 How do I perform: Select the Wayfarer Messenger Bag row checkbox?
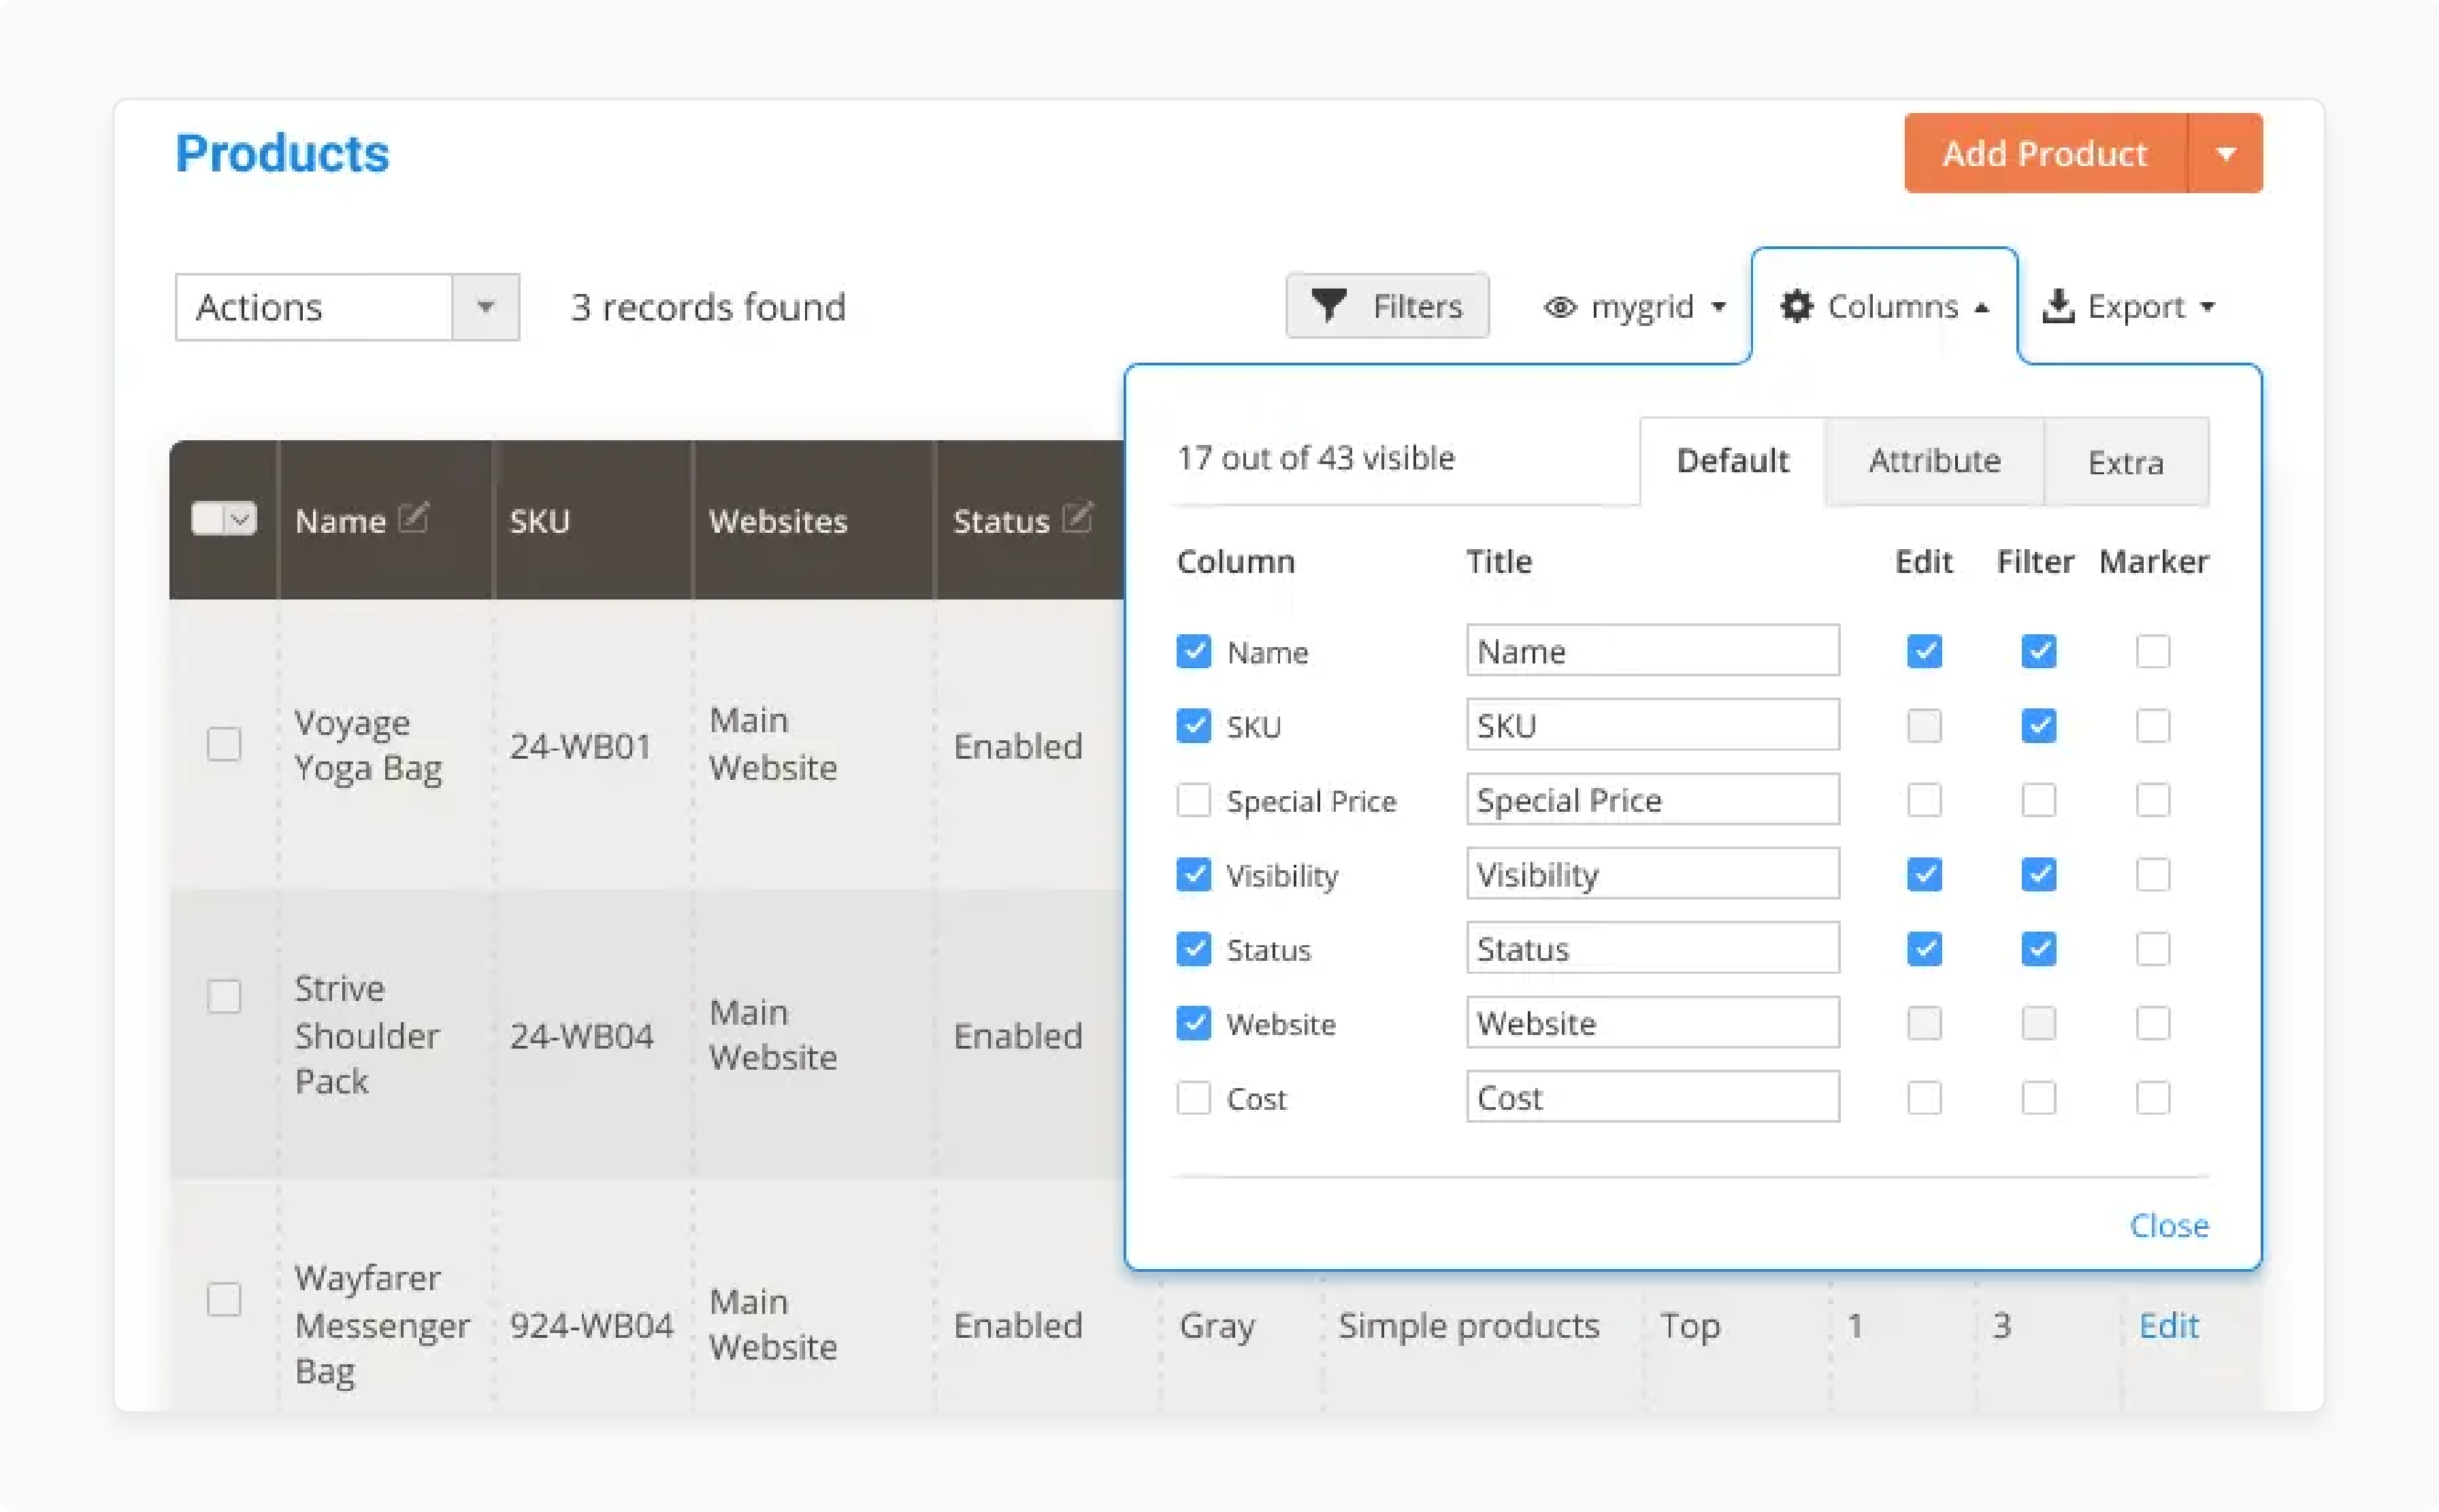224,1300
